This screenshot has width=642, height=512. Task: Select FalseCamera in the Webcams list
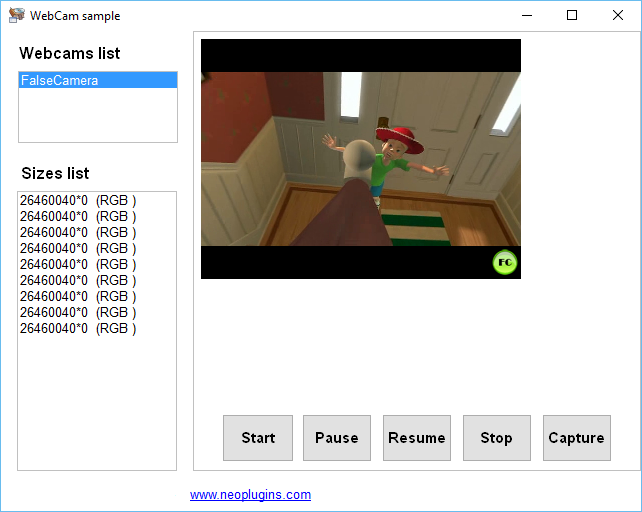click(x=98, y=80)
